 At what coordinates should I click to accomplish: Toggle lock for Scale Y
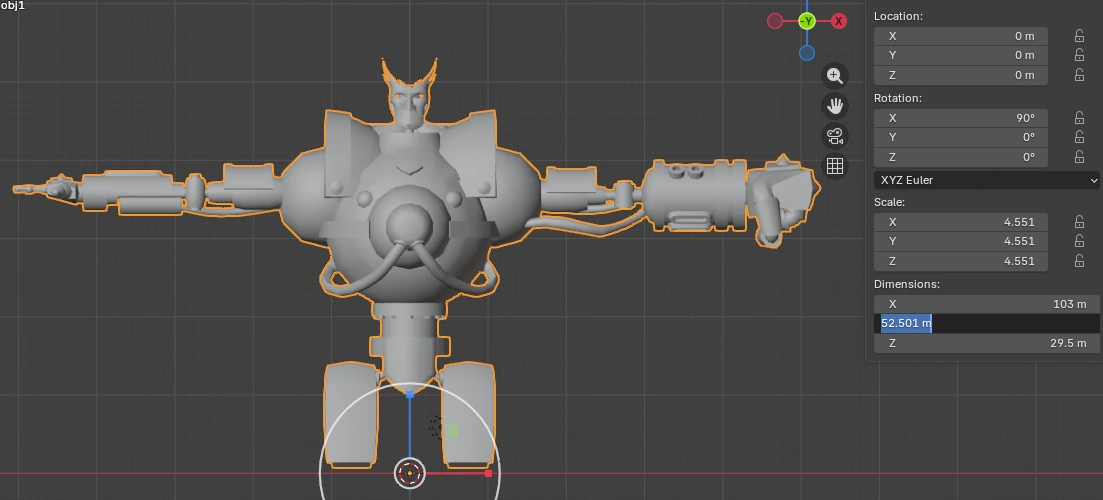(x=1078, y=241)
